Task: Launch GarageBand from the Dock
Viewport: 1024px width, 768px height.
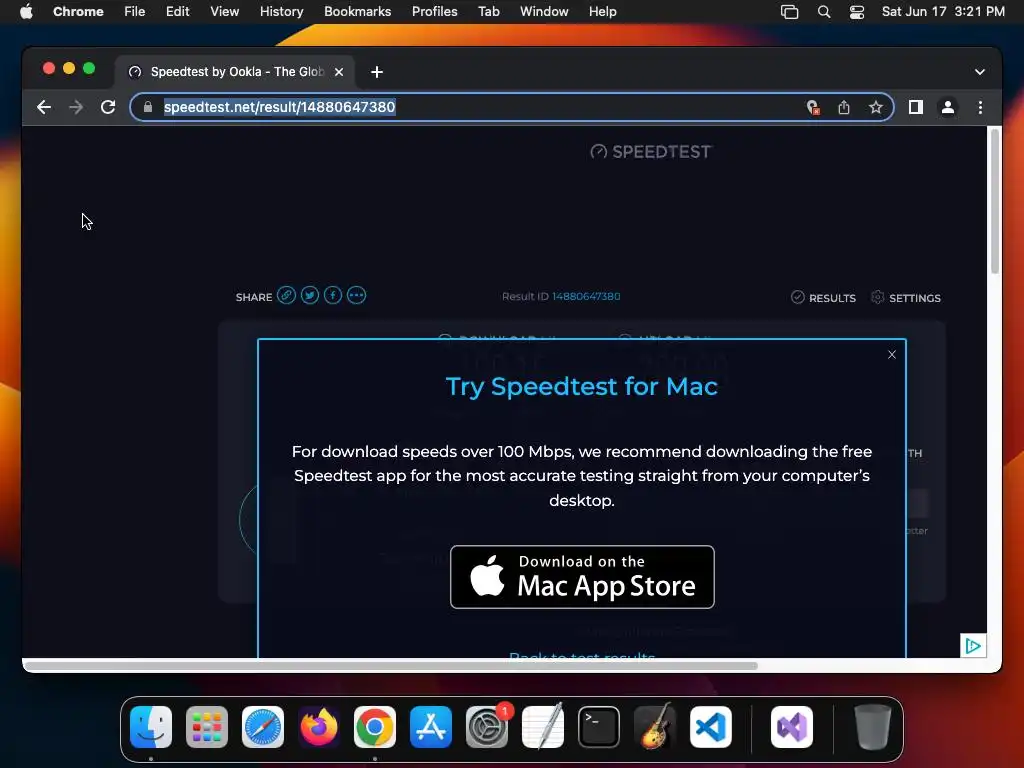Action: click(655, 727)
